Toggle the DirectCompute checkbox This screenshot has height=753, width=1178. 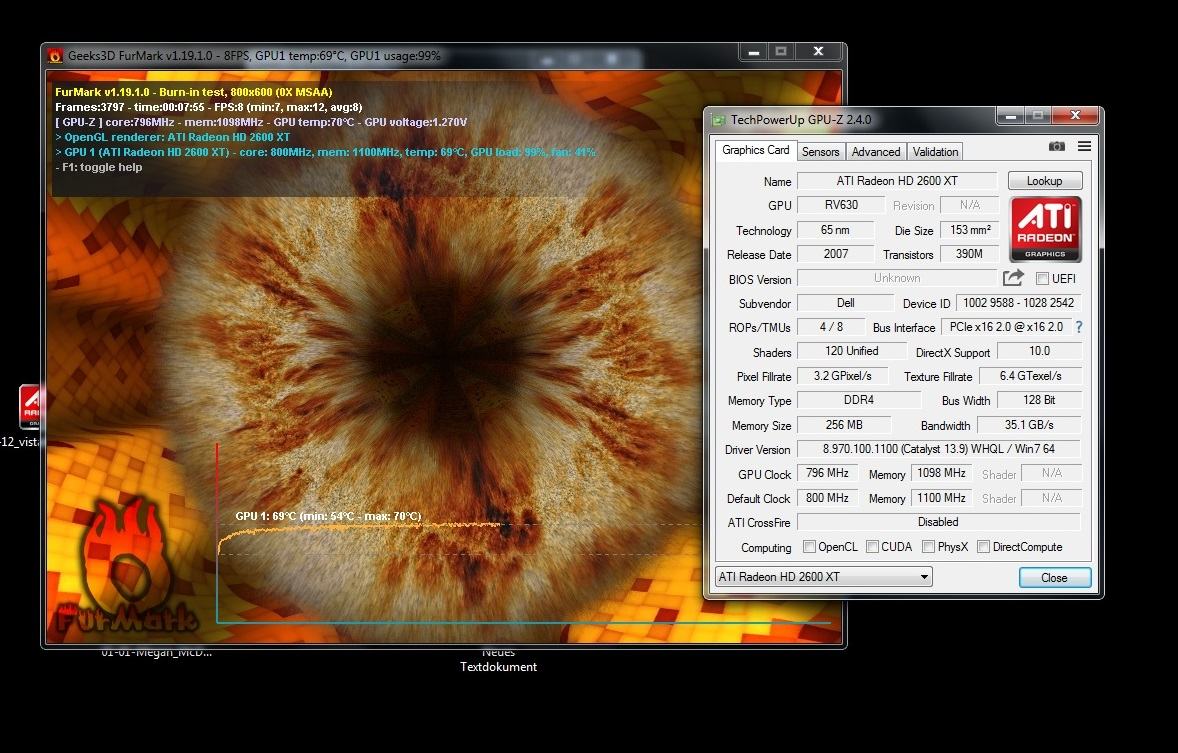click(983, 547)
